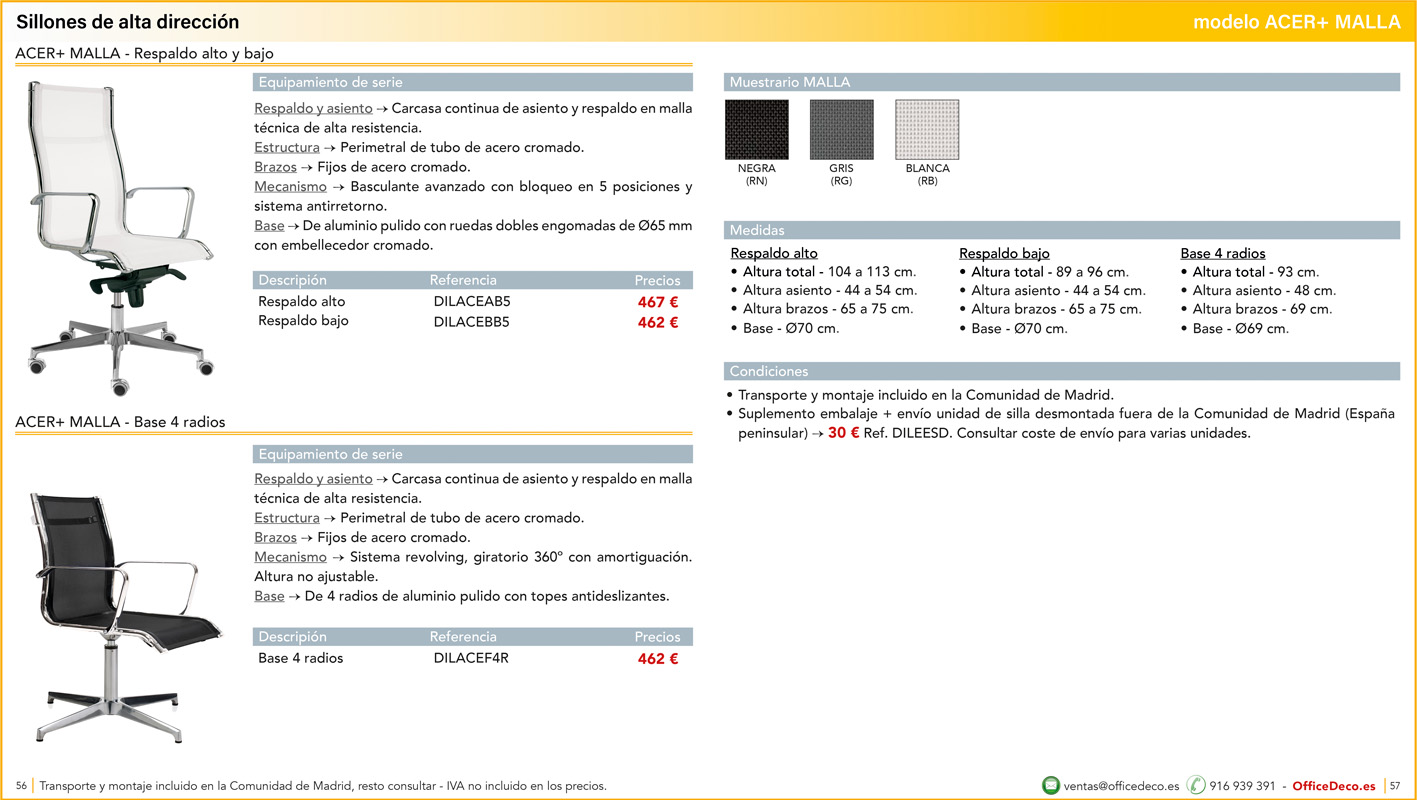Click the underlined Mecanismo term in first section
This screenshot has width=1417, height=800.
[x=290, y=187]
